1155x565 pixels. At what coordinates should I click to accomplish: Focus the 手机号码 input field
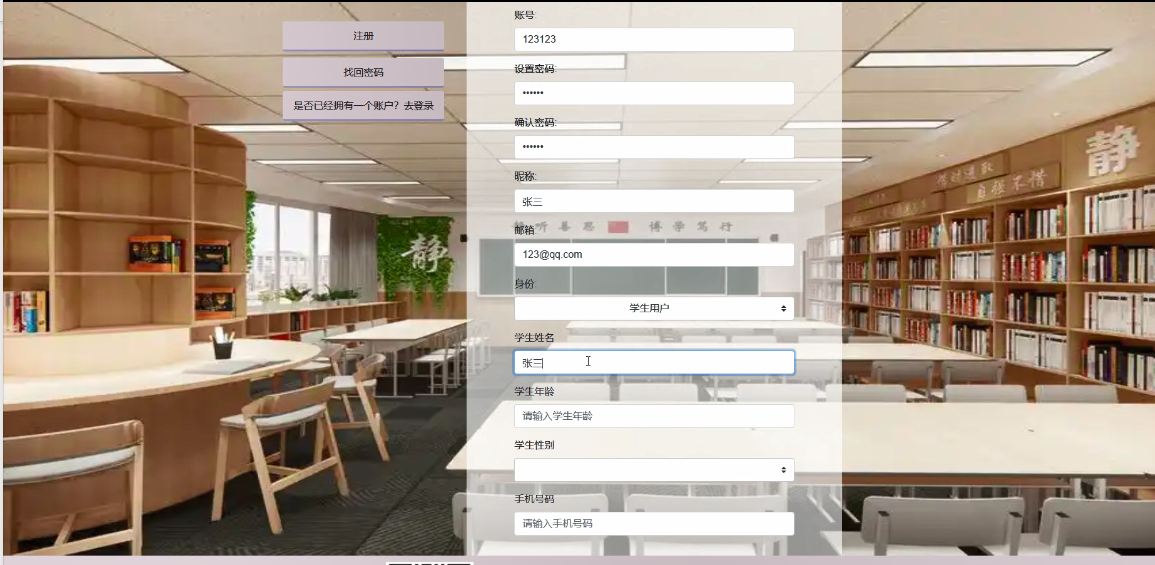pos(654,524)
